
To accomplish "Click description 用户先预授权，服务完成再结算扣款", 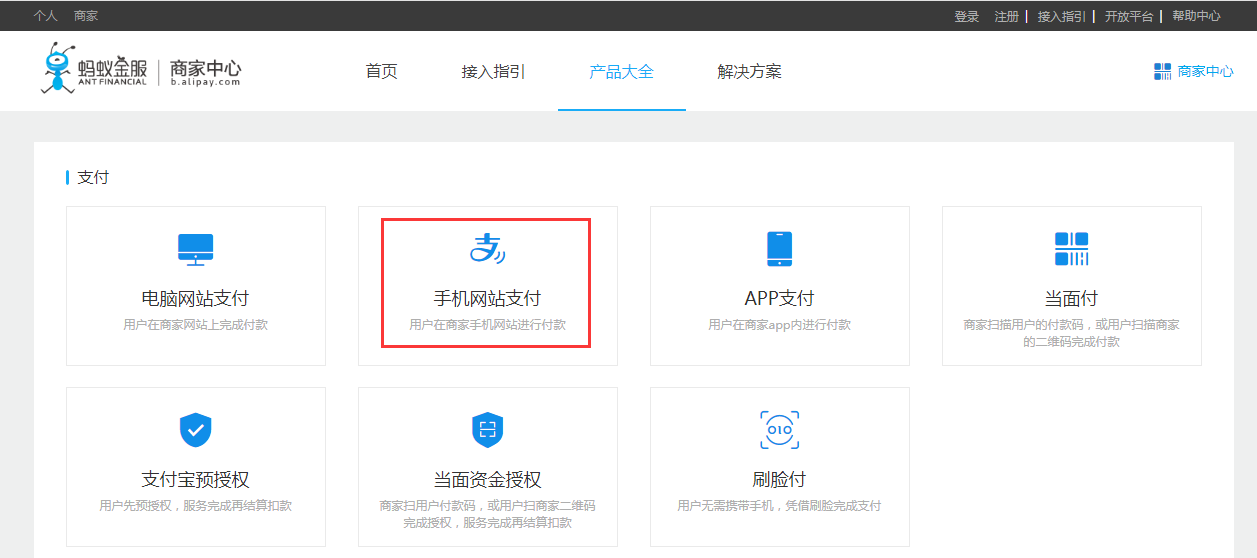I will coord(195,506).
